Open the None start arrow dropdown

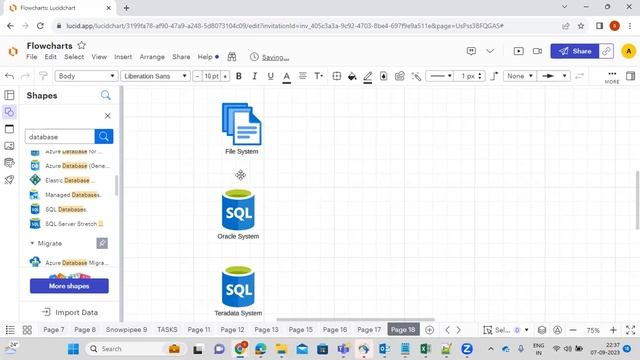(520, 76)
